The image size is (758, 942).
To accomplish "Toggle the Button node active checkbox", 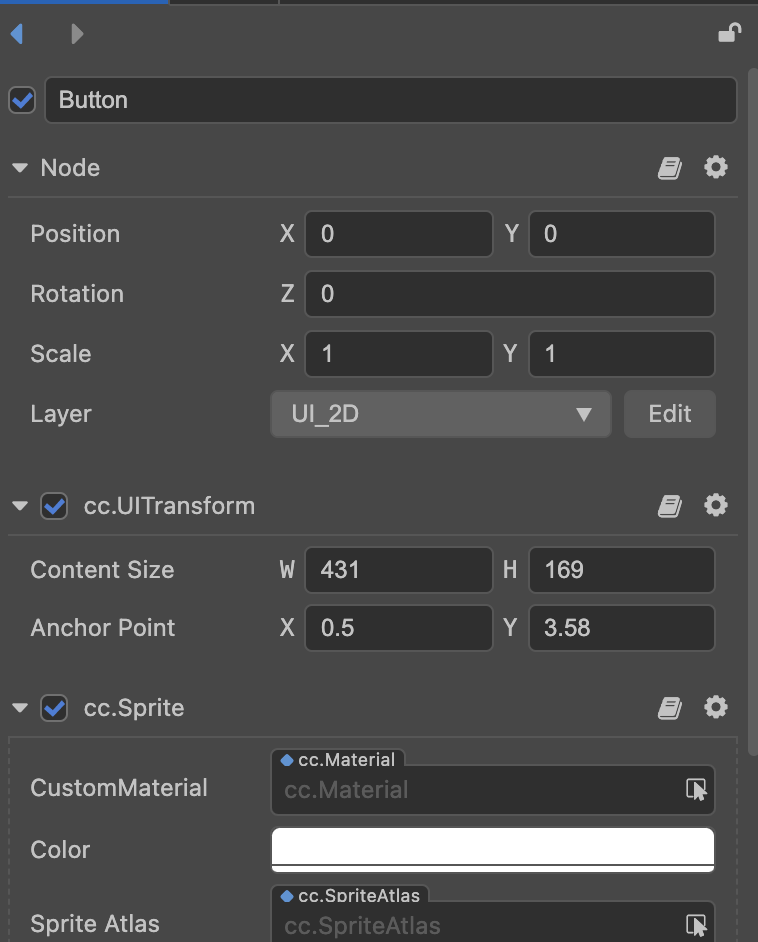I will click(22, 100).
